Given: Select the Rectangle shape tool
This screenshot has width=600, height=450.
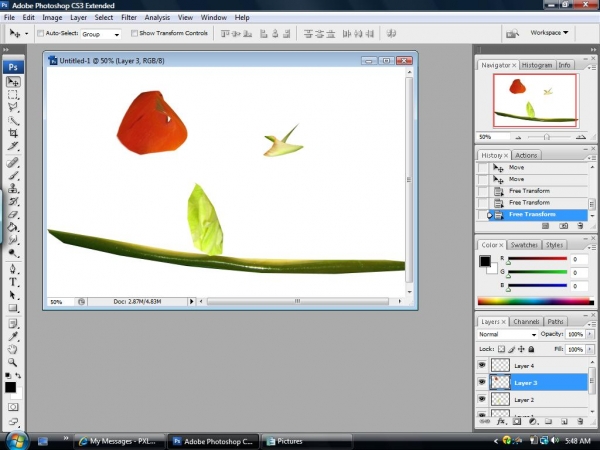Looking at the screenshot, I should 13,308.
